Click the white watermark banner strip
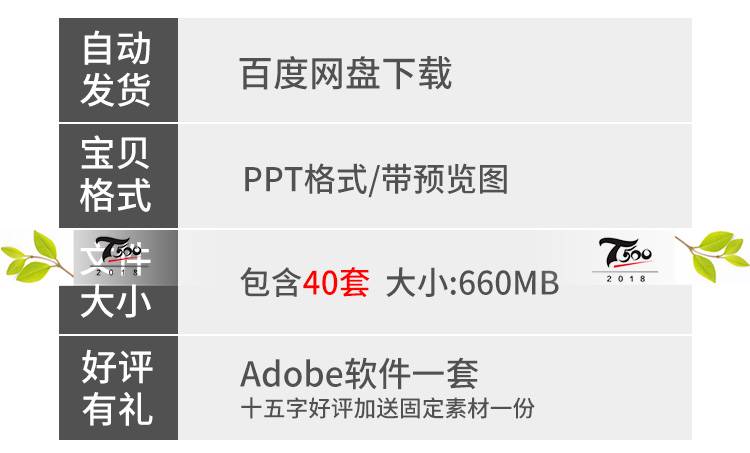The width and height of the screenshot is (750, 453). [373, 257]
